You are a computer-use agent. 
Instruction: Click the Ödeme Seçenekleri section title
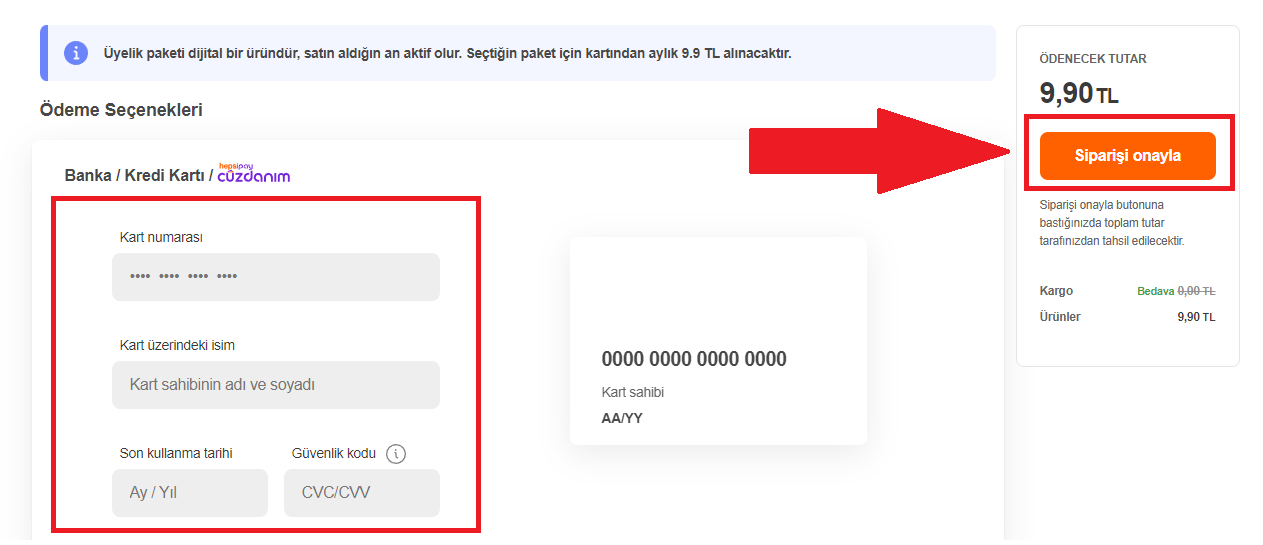coord(121,110)
